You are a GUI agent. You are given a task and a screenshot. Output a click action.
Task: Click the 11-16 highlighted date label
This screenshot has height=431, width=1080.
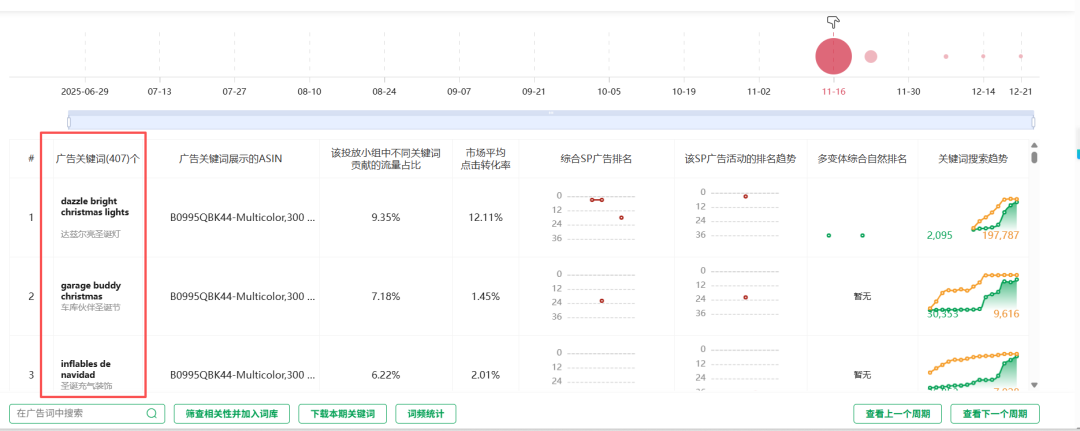point(833,92)
